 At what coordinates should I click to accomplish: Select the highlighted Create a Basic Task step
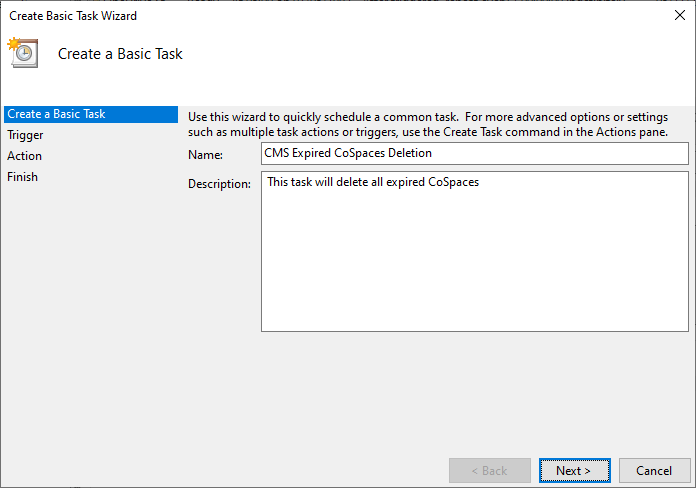tap(91, 114)
